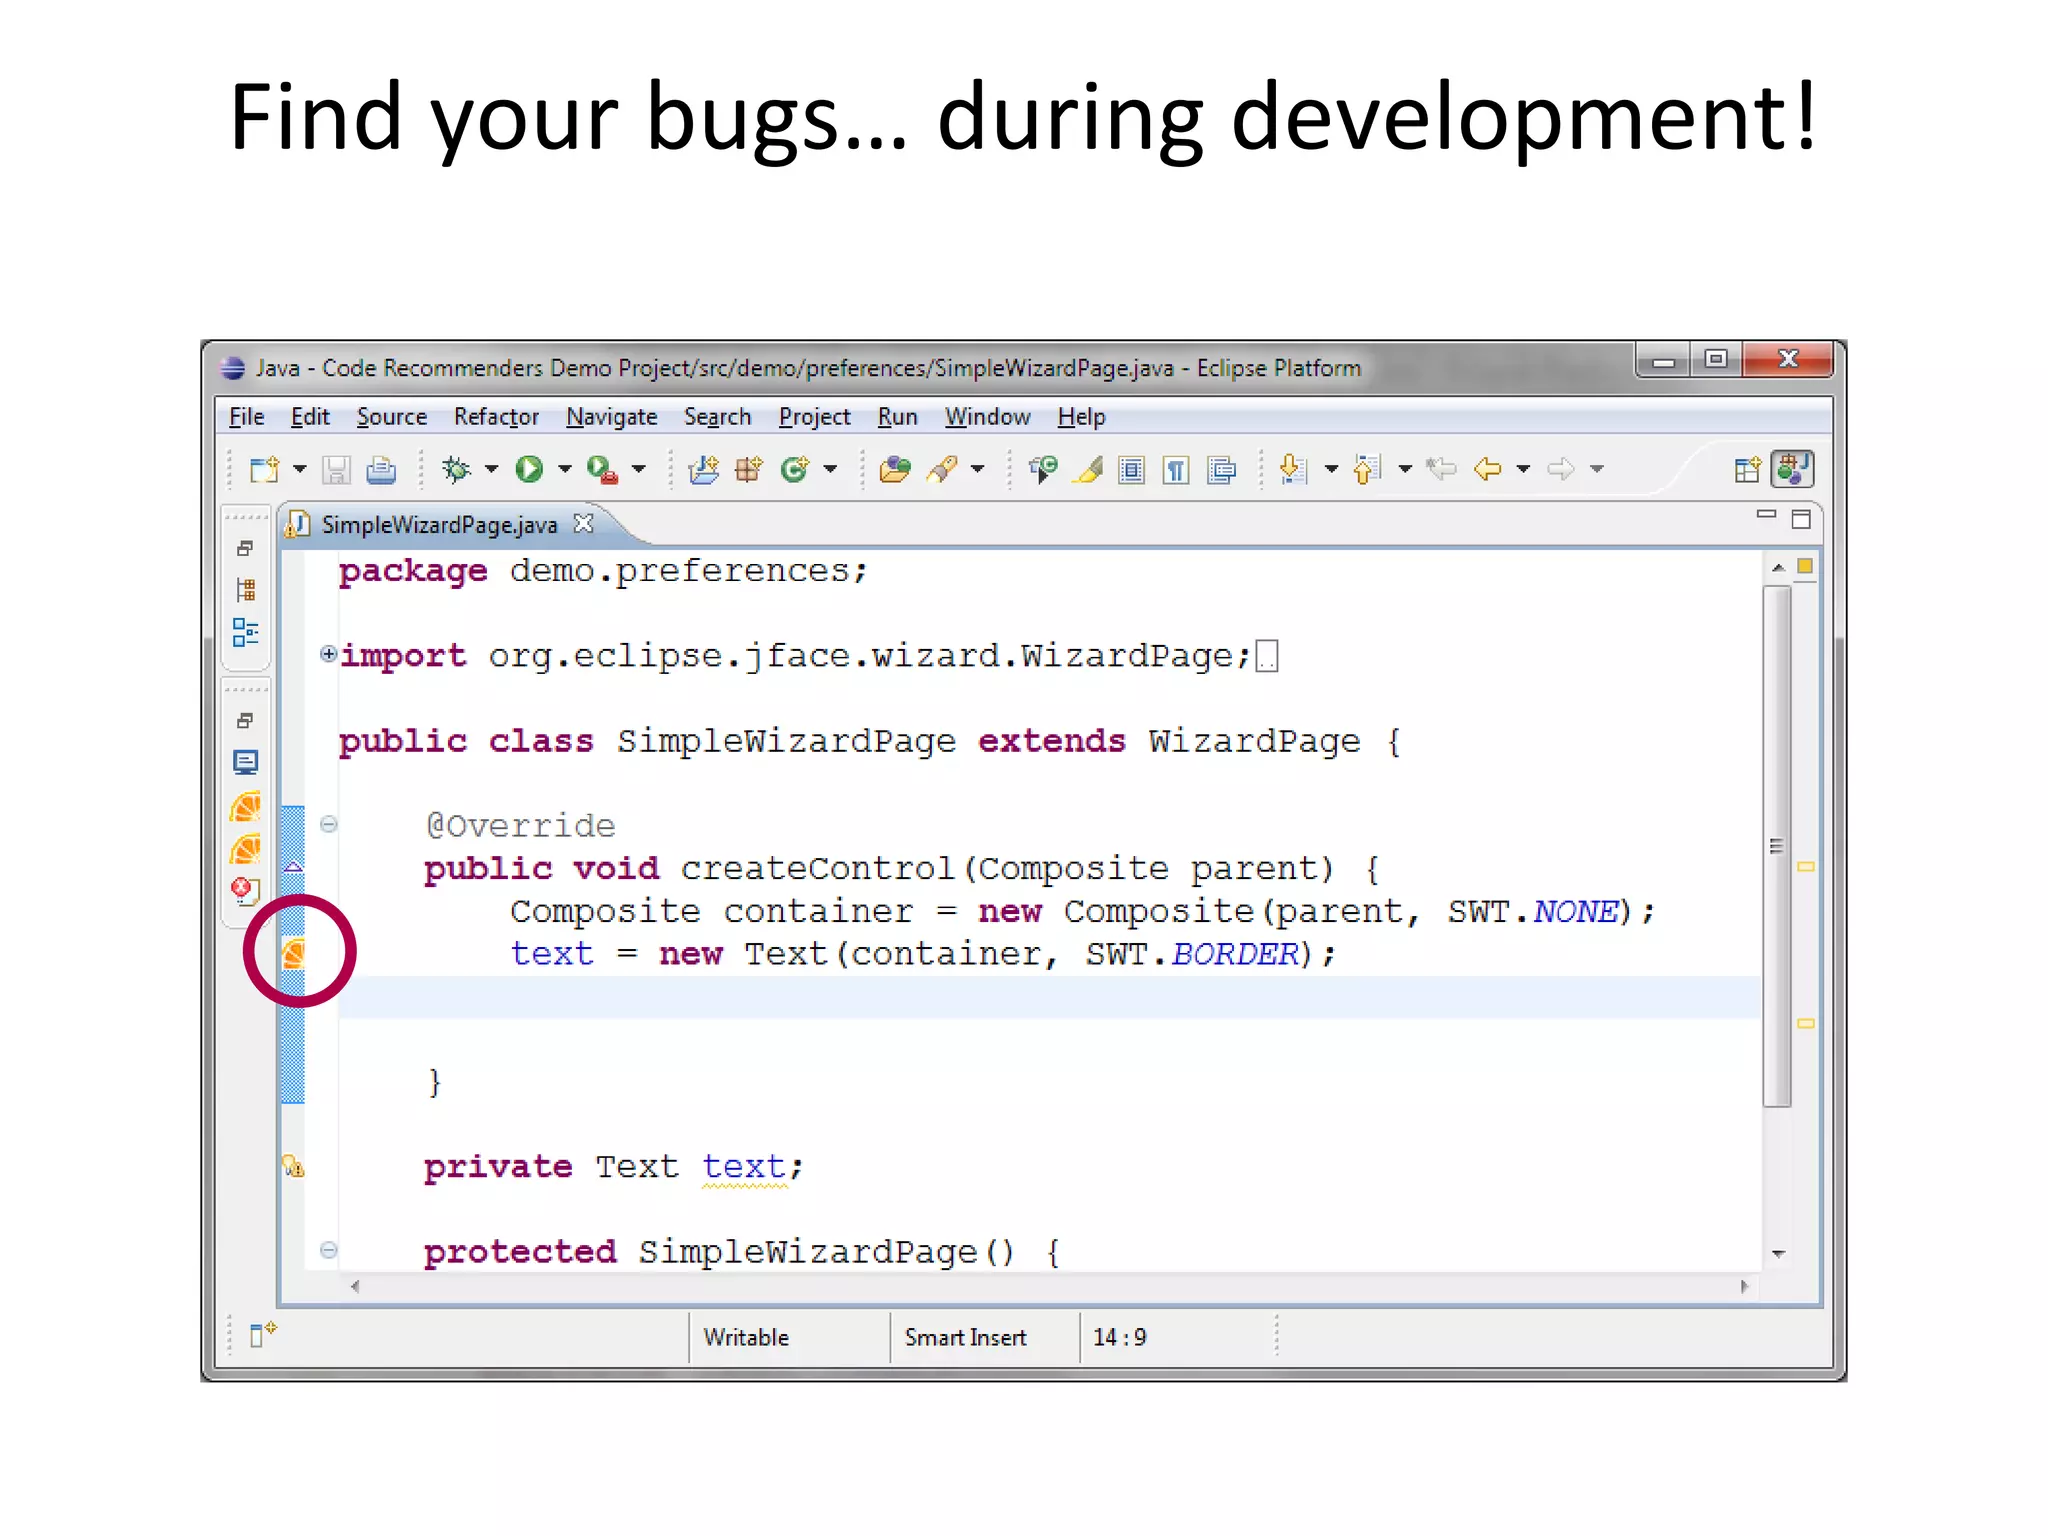Viewport: 2048px width, 1536px height.
Task: Click the folded imports placeholder box
Action: point(1267,657)
